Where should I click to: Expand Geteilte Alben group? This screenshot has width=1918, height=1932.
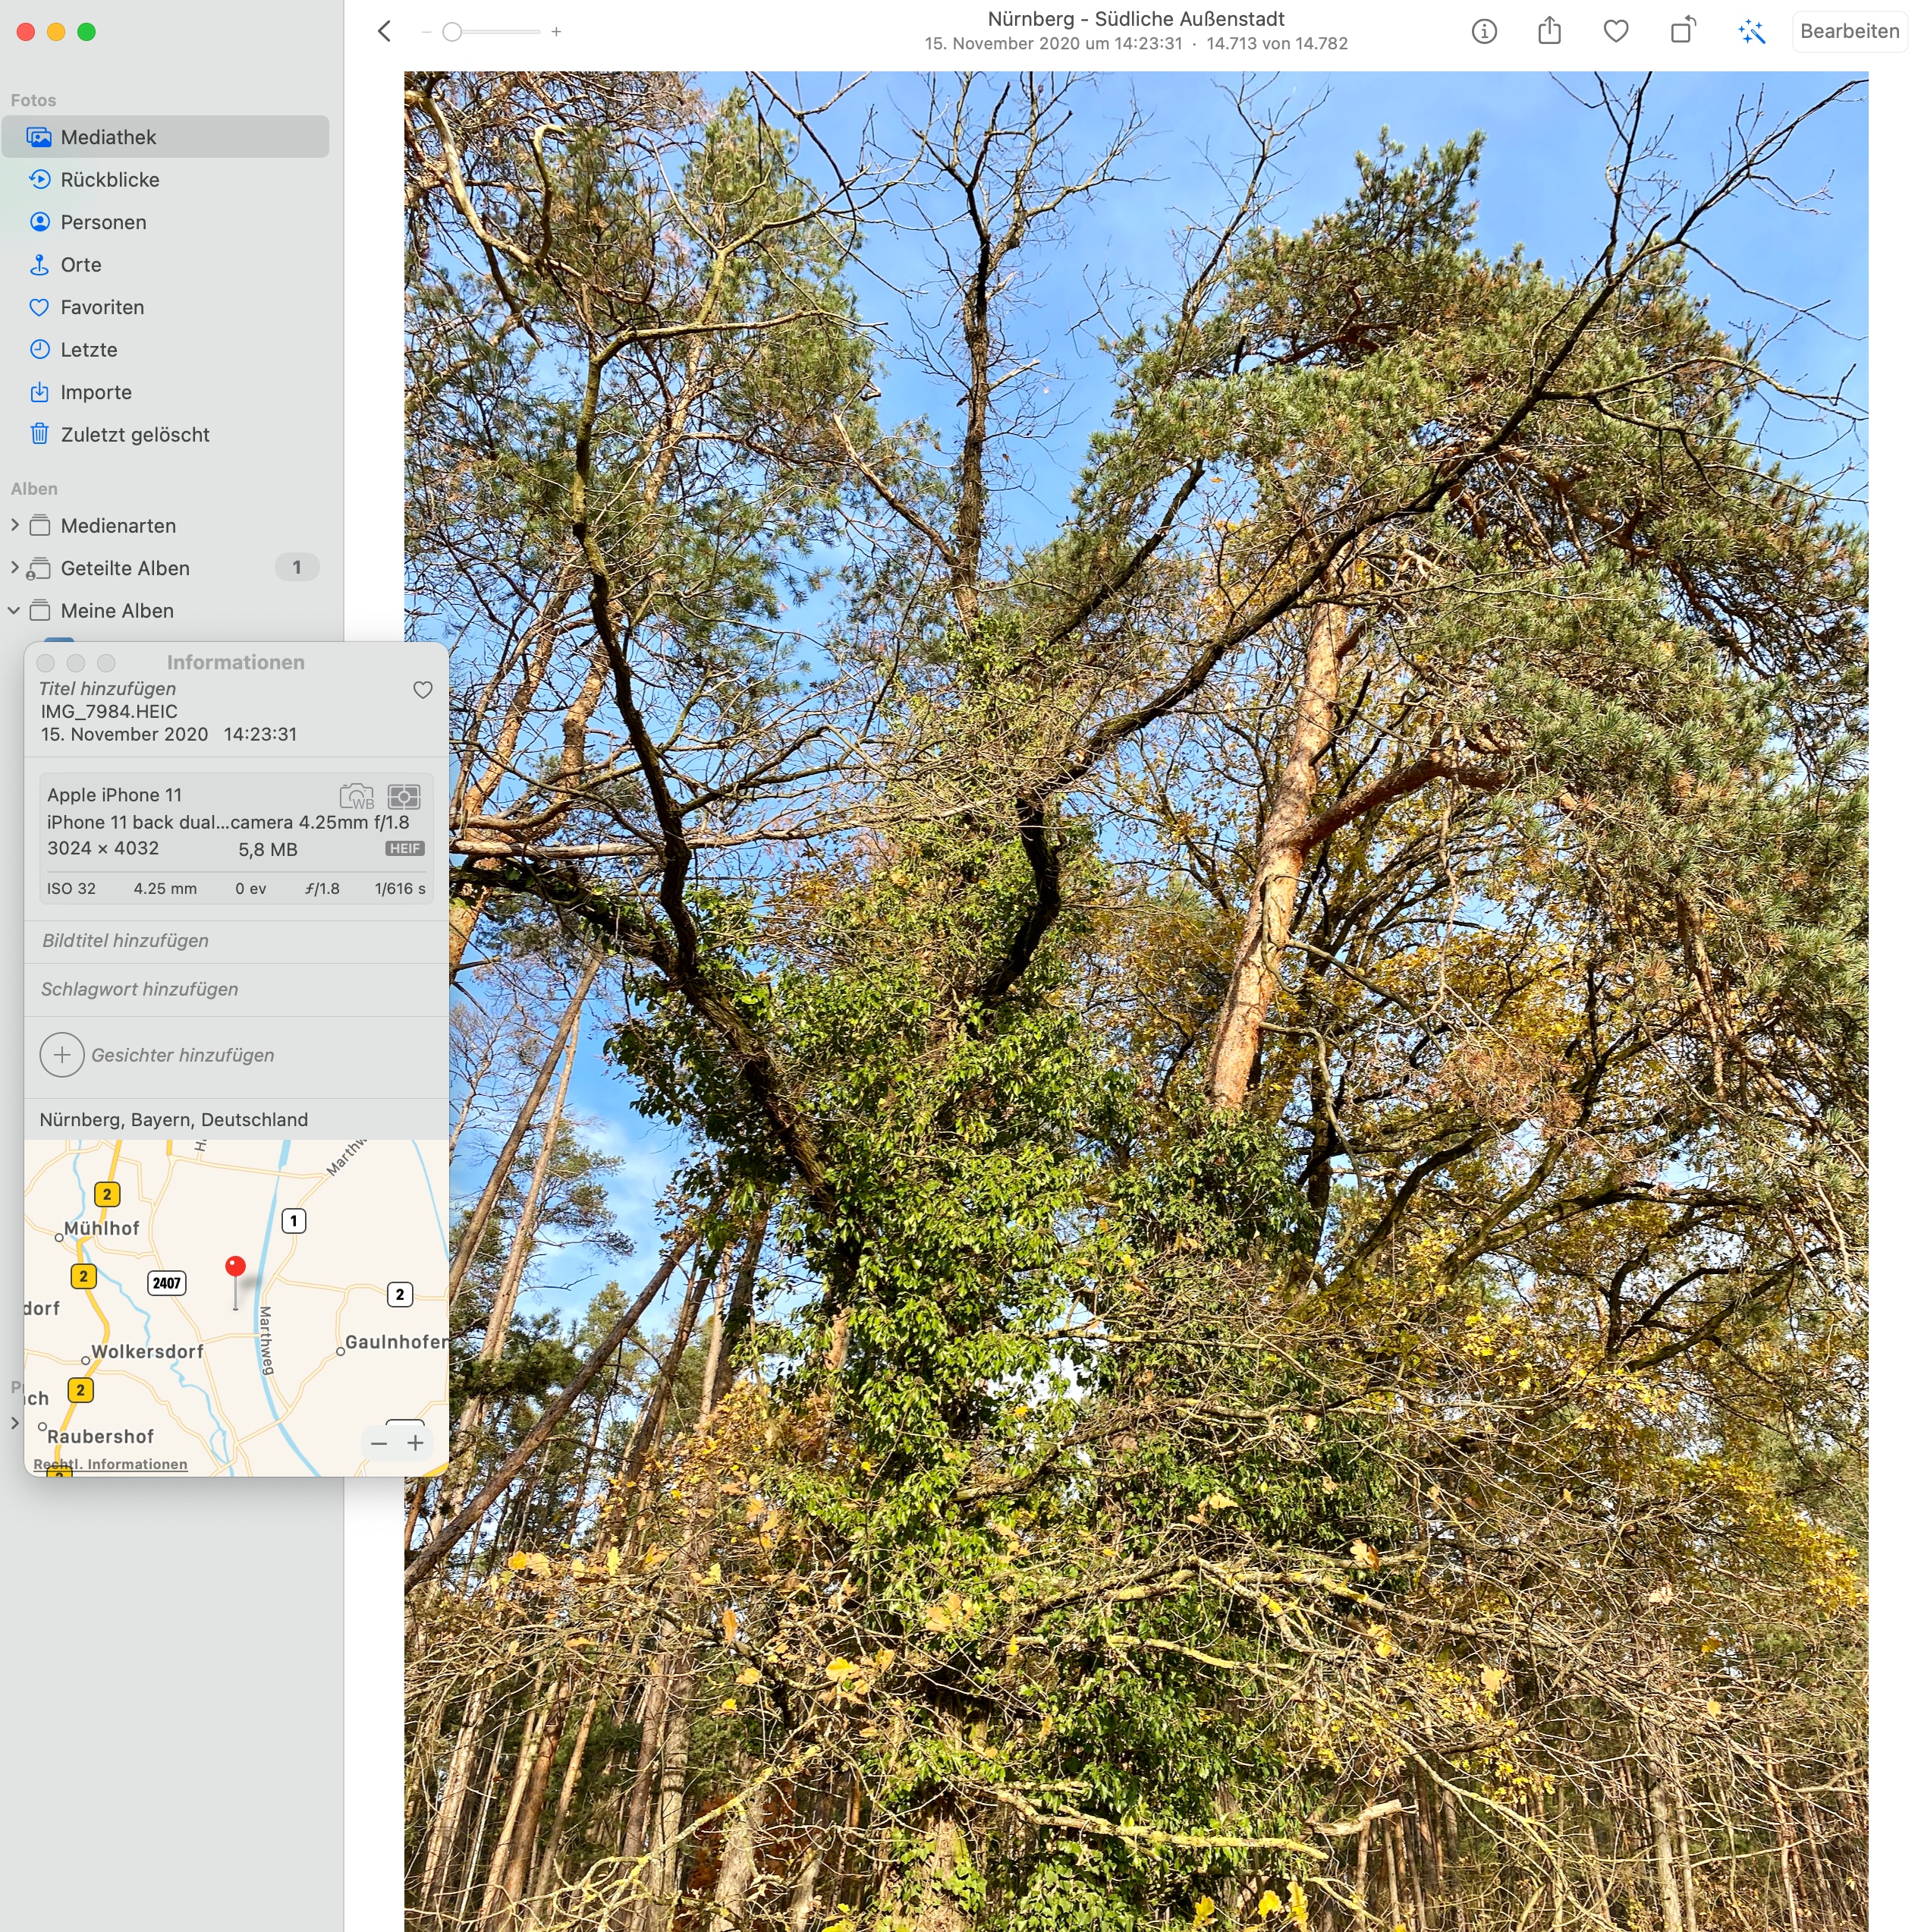pos(14,567)
